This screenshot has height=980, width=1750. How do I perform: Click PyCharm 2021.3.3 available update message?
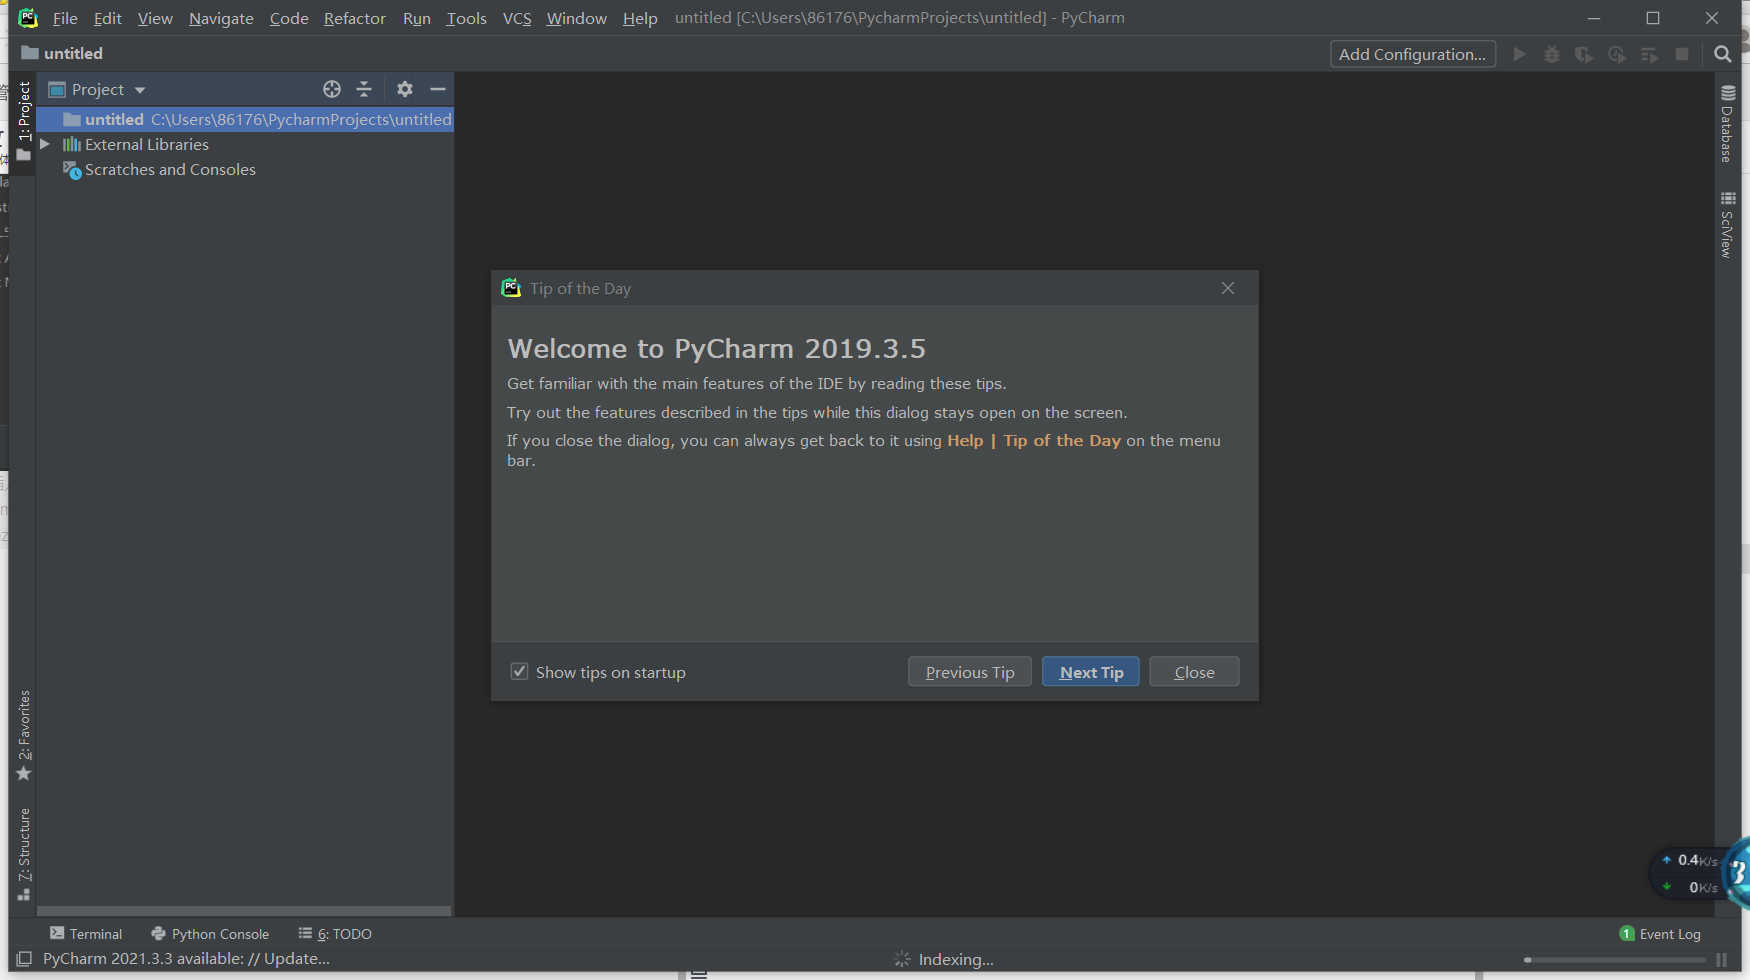(186, 959)
